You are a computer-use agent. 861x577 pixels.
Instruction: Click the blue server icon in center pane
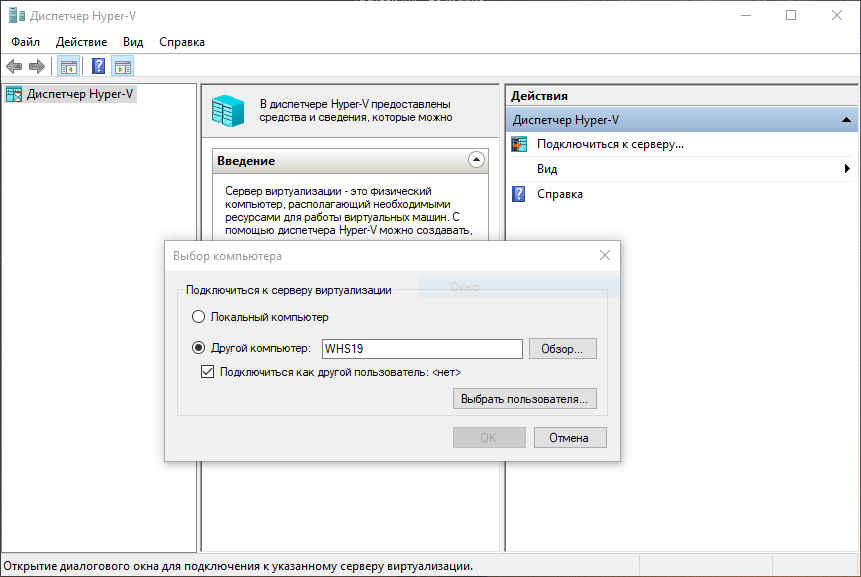(x=228, y=110)
